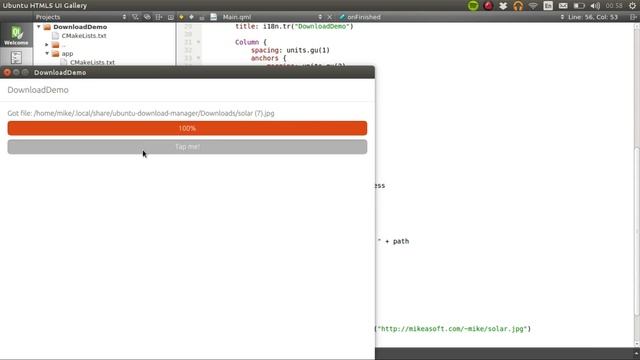Screen dimensions: 640x360
Task: Click the go forward navigation arrow
Action: click(x=191, y=17)
